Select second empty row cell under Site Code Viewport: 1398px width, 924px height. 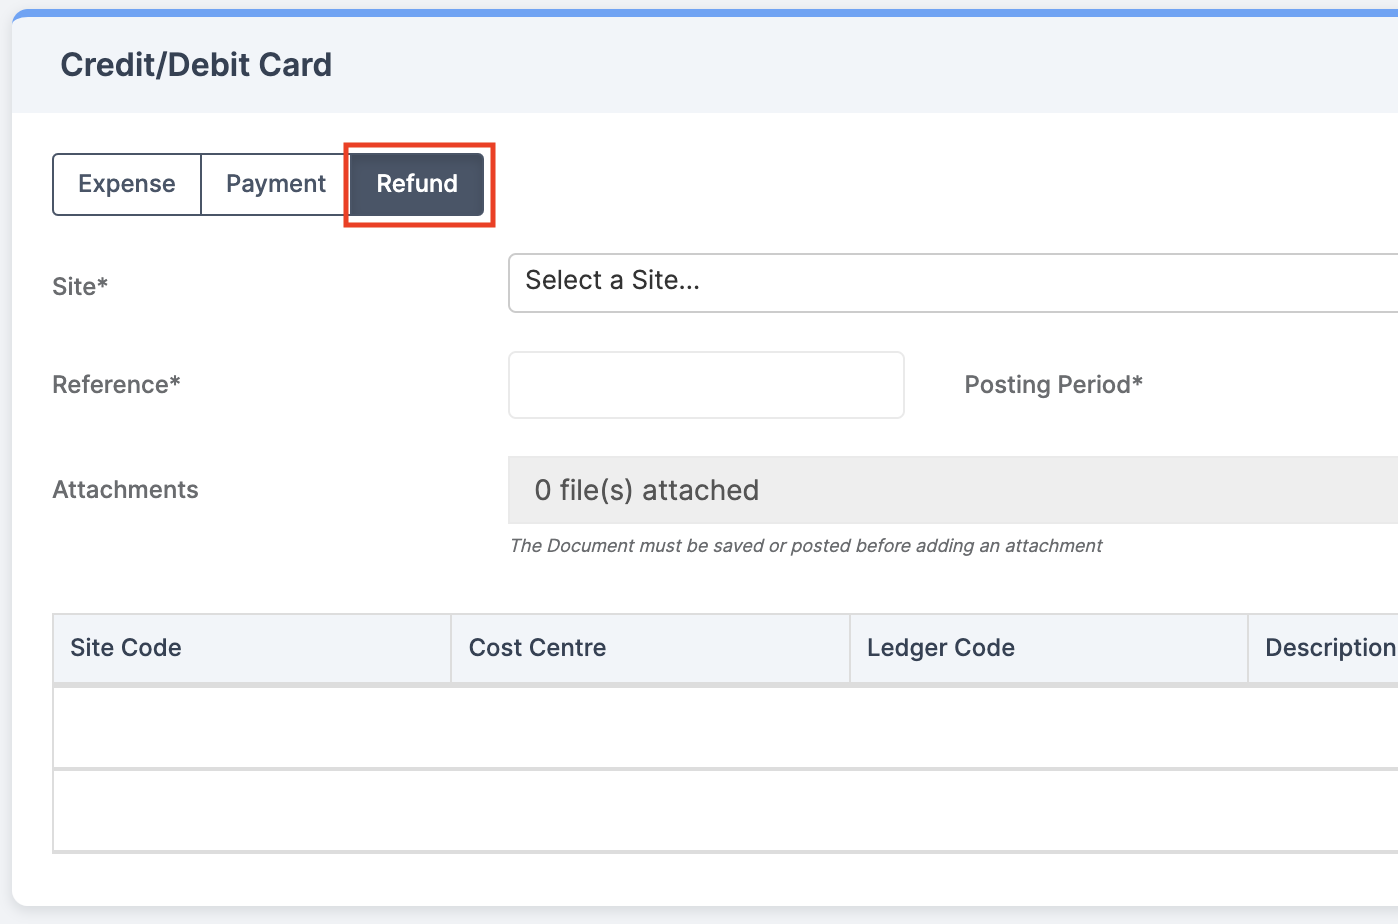point(252,810)
